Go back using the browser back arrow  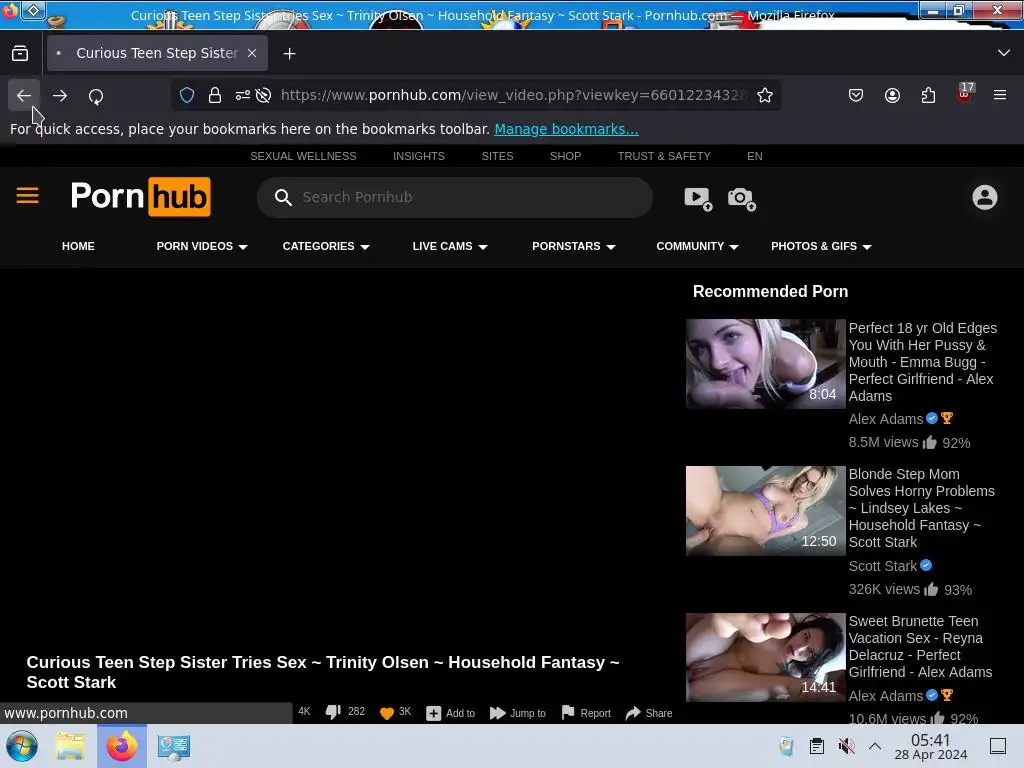pos(24,95)
